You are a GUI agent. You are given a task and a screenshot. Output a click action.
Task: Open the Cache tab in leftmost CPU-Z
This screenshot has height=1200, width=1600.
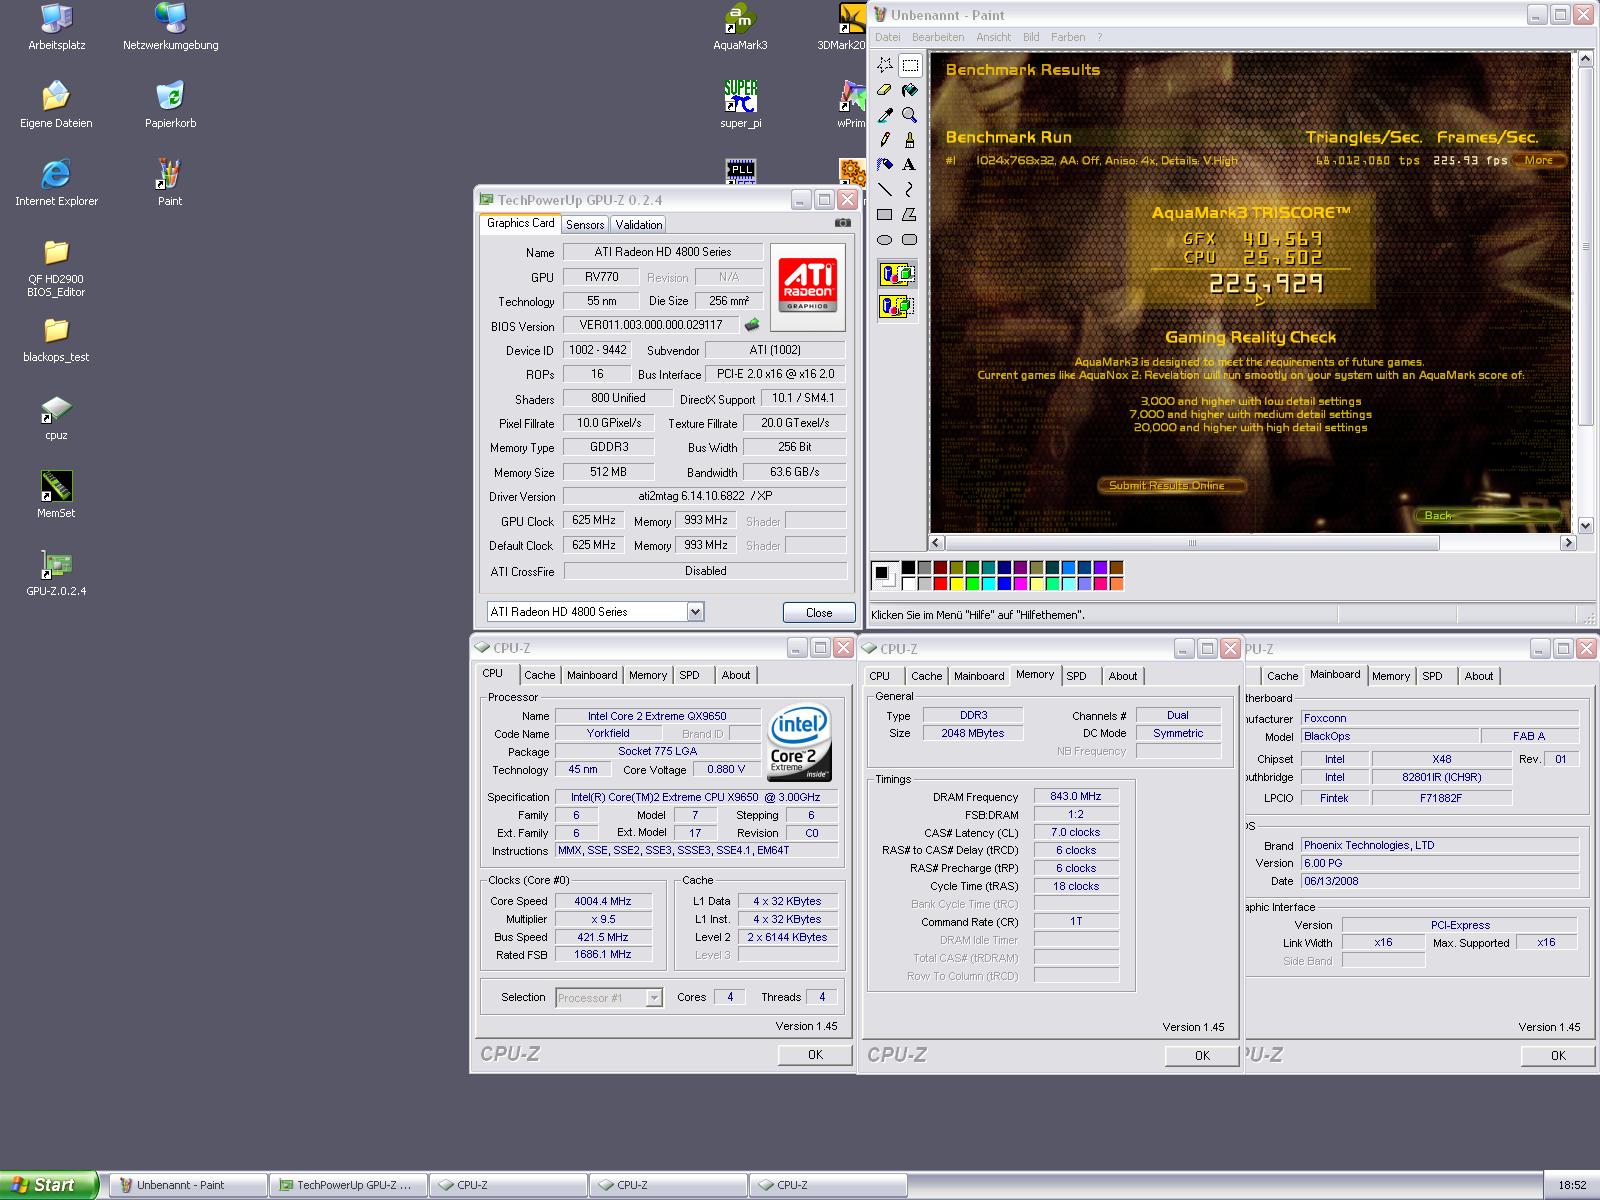tap(539, 675)
